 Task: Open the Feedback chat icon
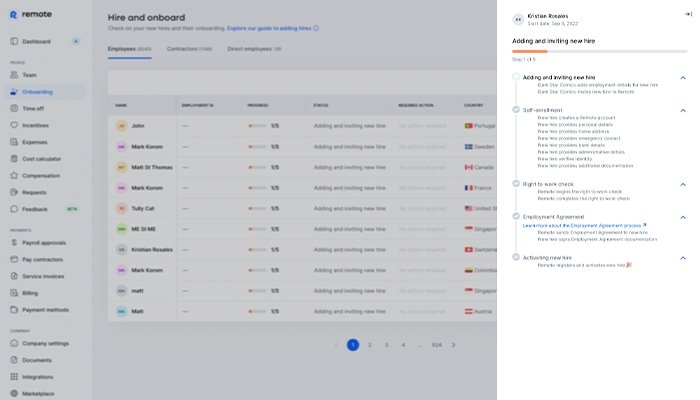point(14,209)
